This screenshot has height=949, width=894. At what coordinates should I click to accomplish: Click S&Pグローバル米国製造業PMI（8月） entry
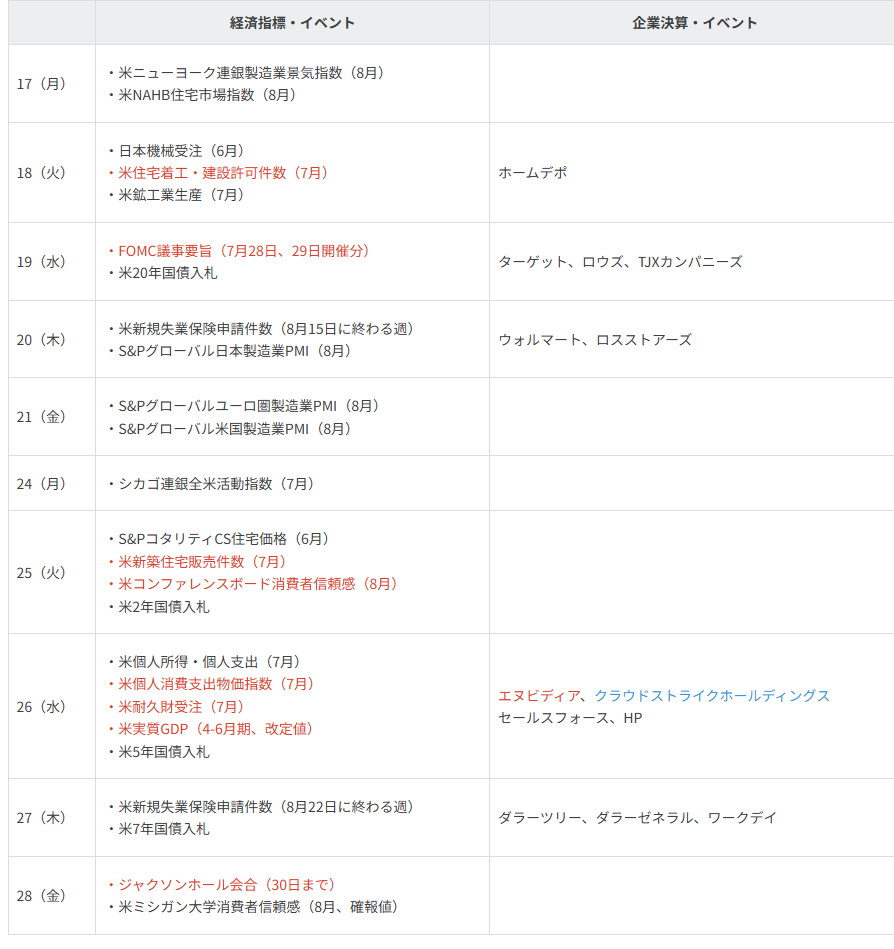click(x=230, y=429)
